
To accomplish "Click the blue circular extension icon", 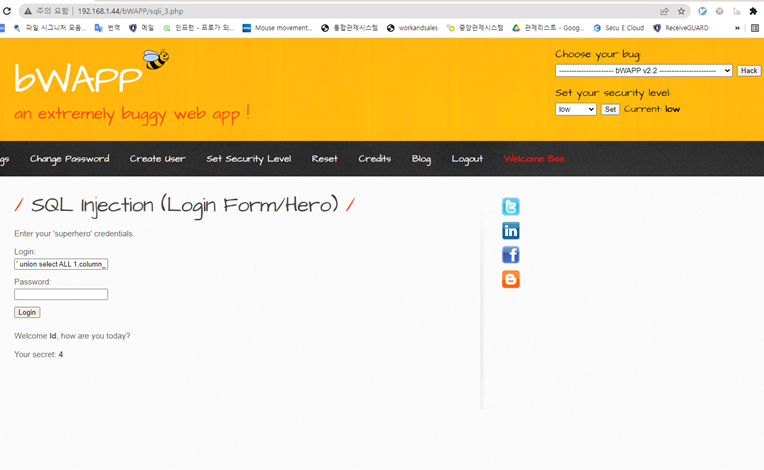I will click(x=702, y=11).
